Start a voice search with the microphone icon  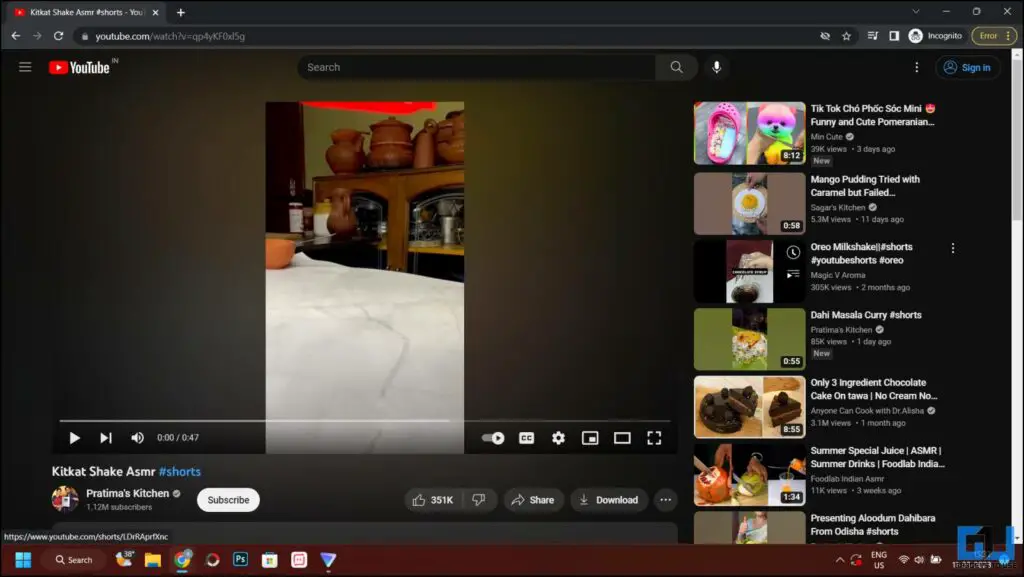pos(716,67)
